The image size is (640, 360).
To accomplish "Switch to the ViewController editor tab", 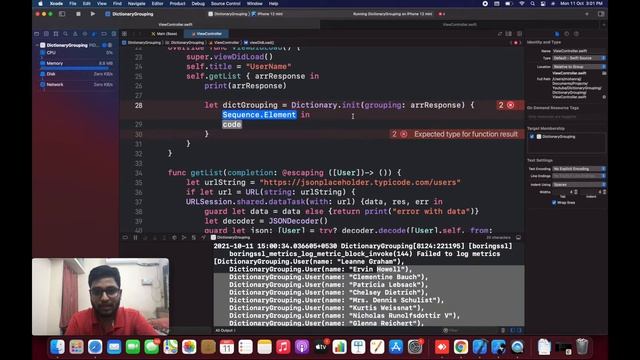I will coord(207,34).
